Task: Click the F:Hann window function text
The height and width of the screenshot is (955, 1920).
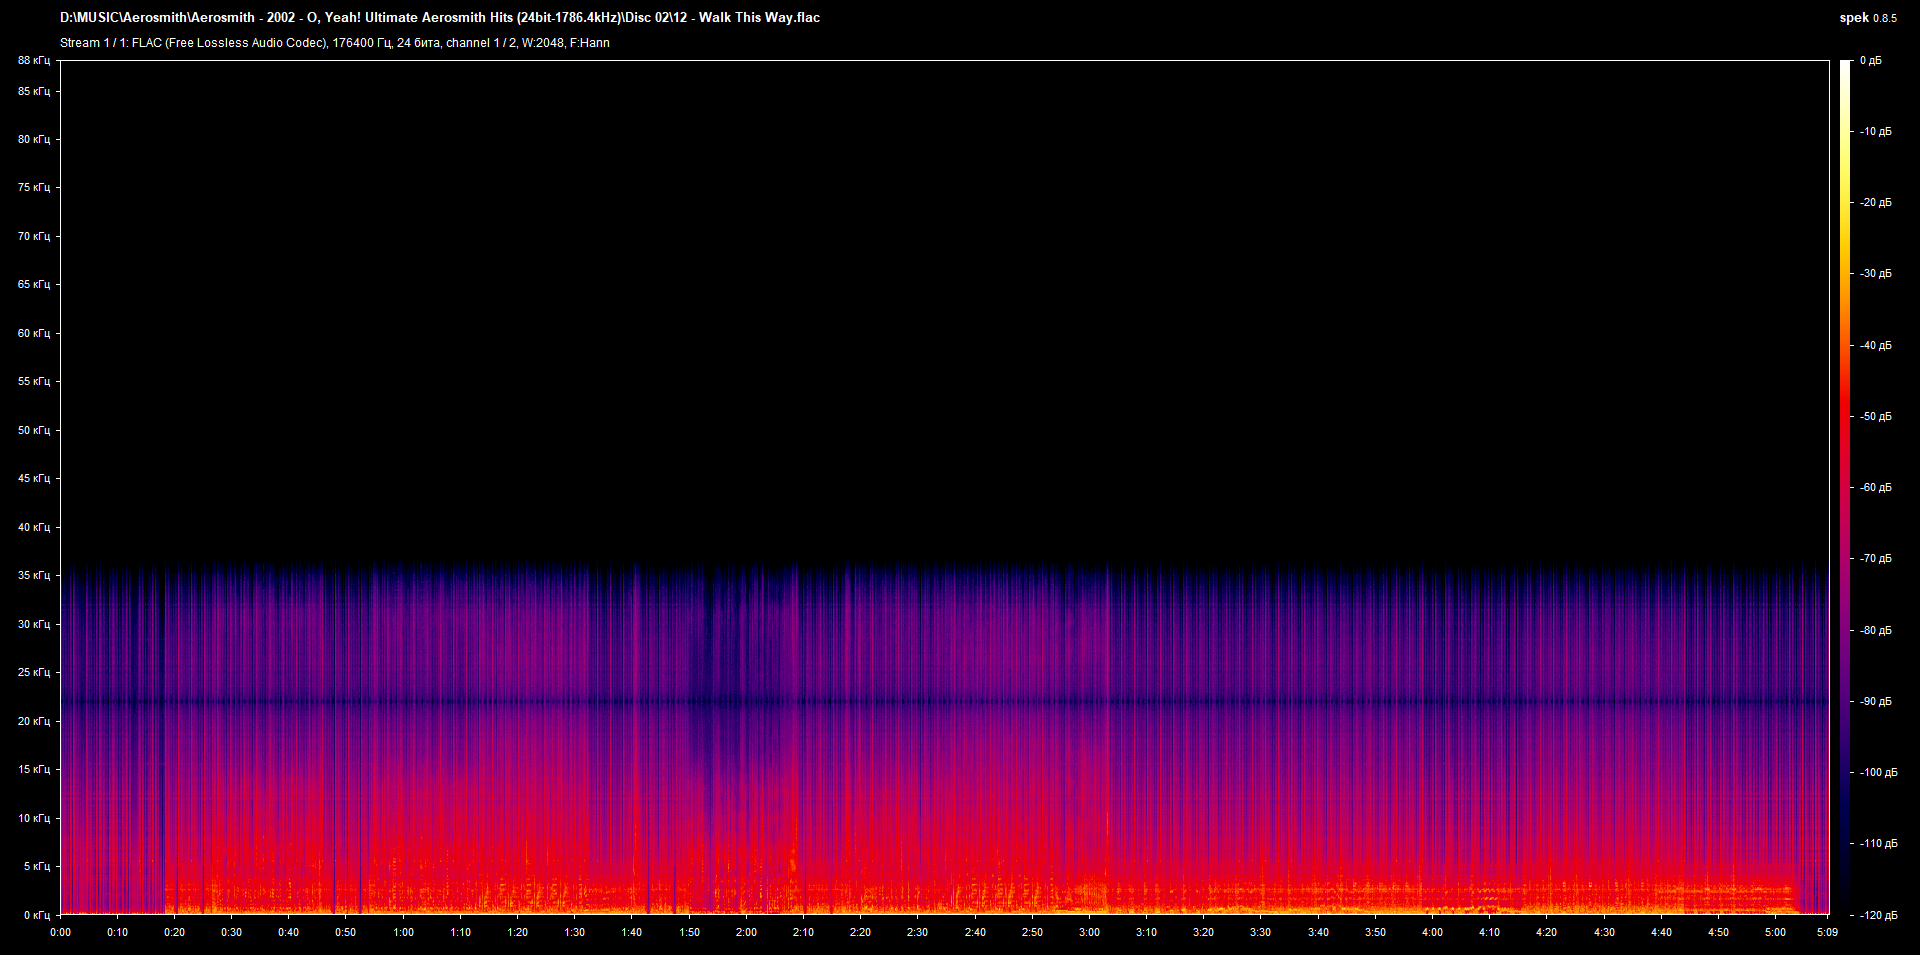Action: 596,43
